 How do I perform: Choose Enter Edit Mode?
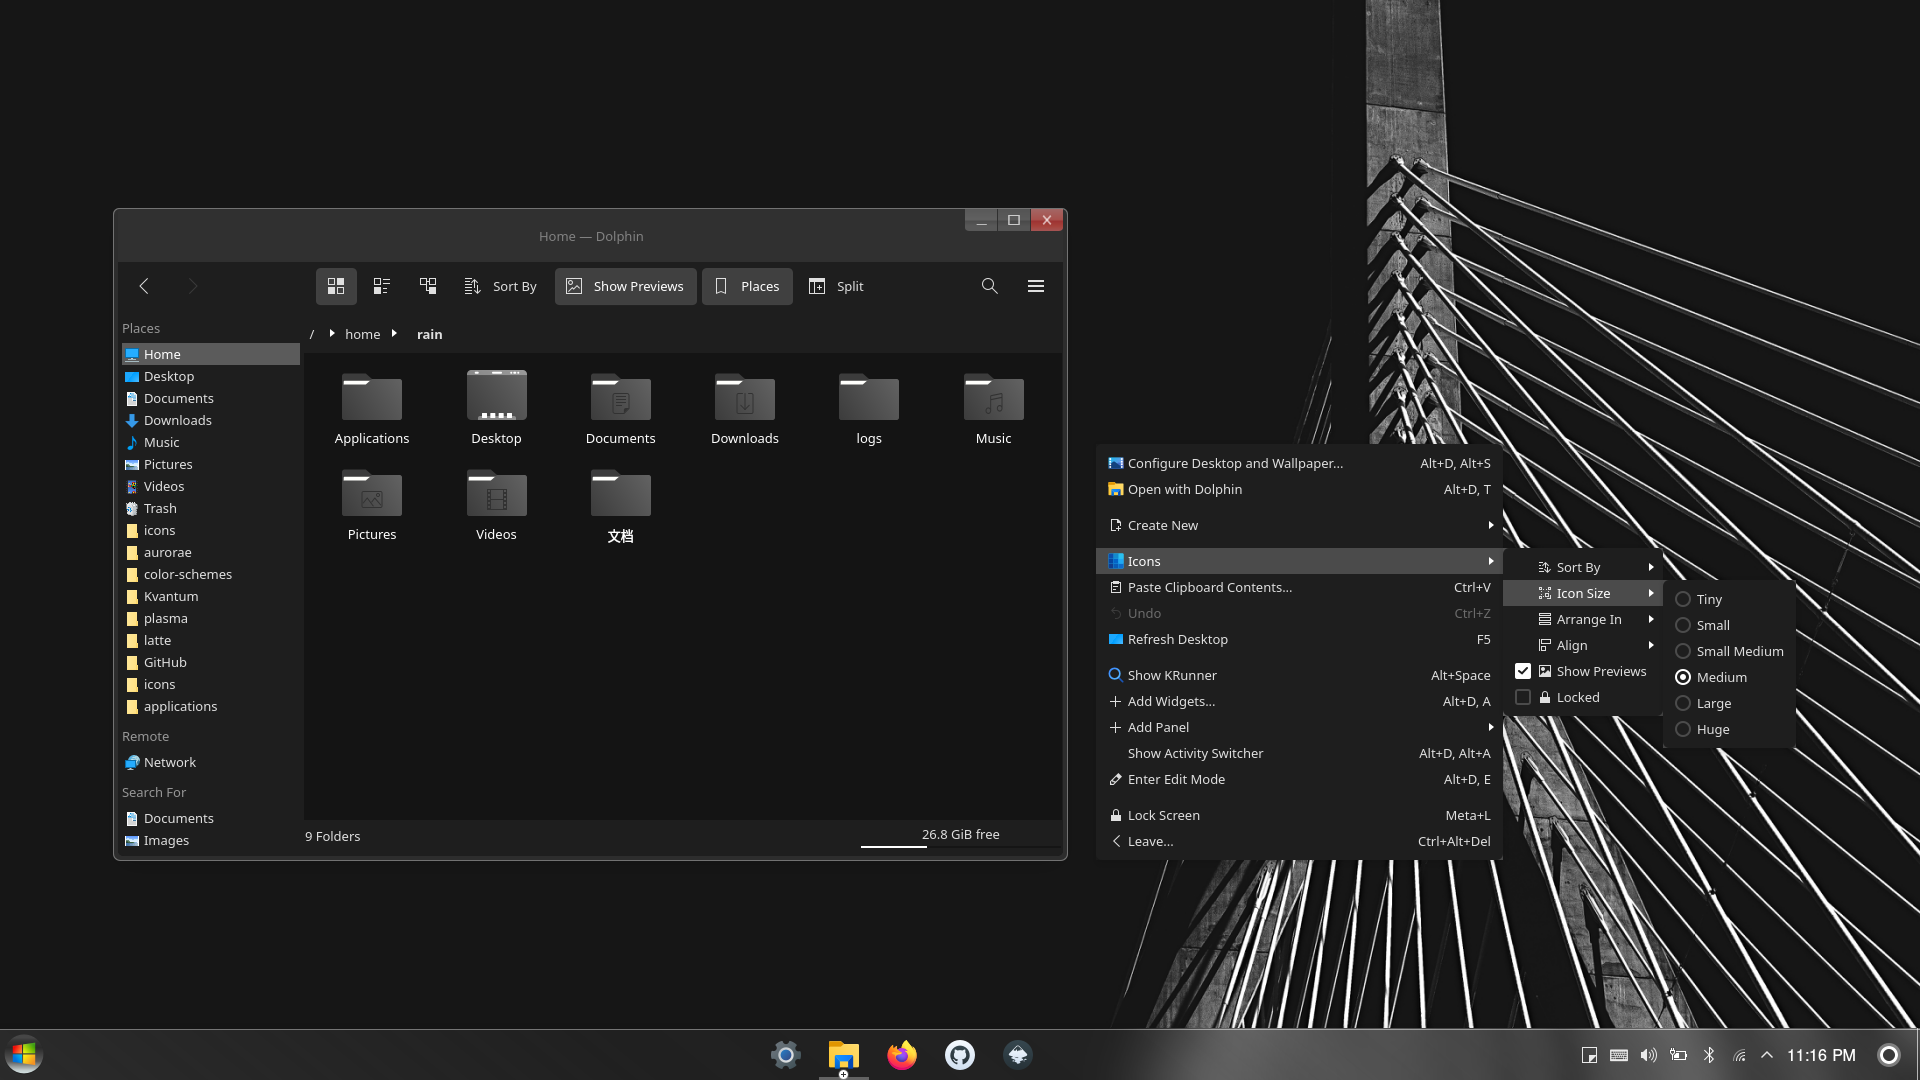click(x=1299, y=779)
